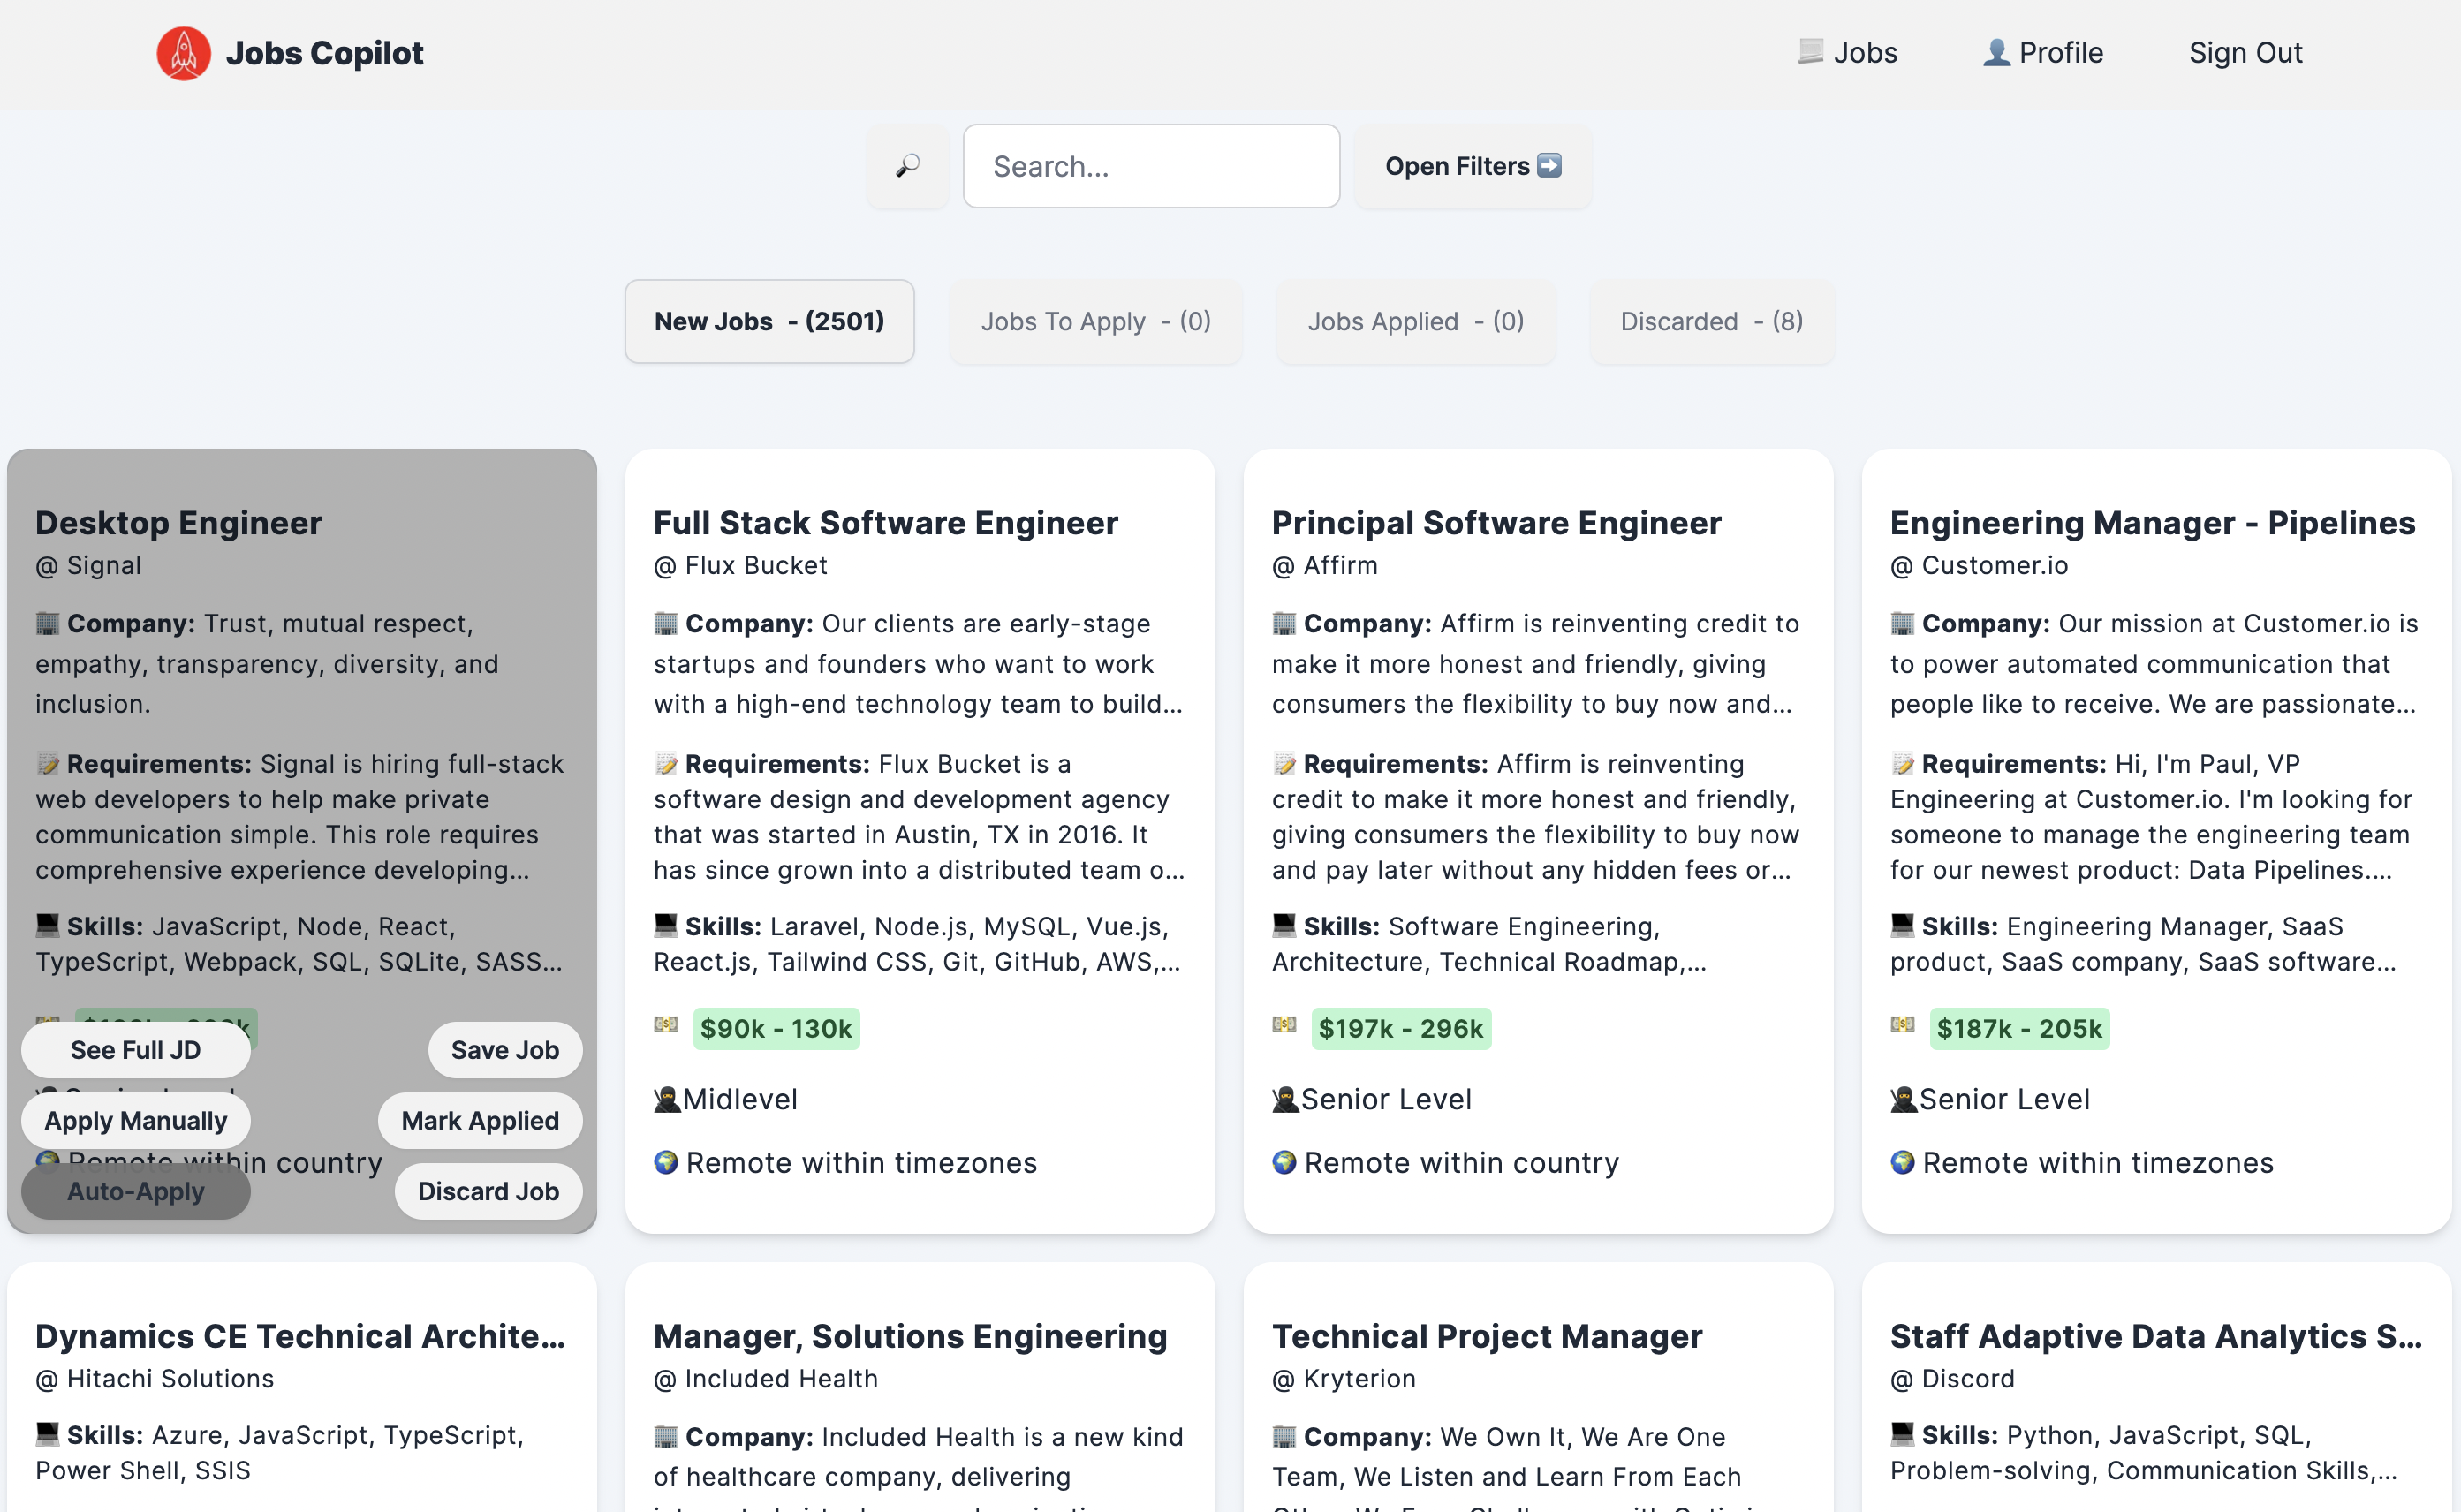The width and height of the screenshot is (2461, 1512).
Task: Click building icon on Kryterion card
Action: pos(1284,1437)
